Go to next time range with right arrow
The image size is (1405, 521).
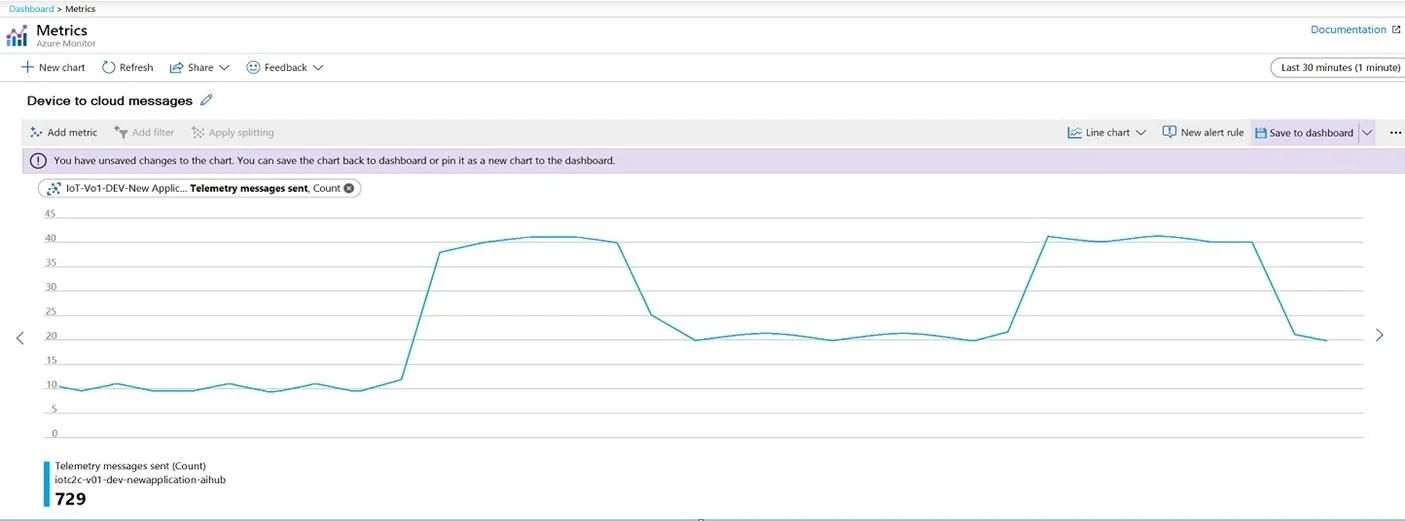[1380, 335]
